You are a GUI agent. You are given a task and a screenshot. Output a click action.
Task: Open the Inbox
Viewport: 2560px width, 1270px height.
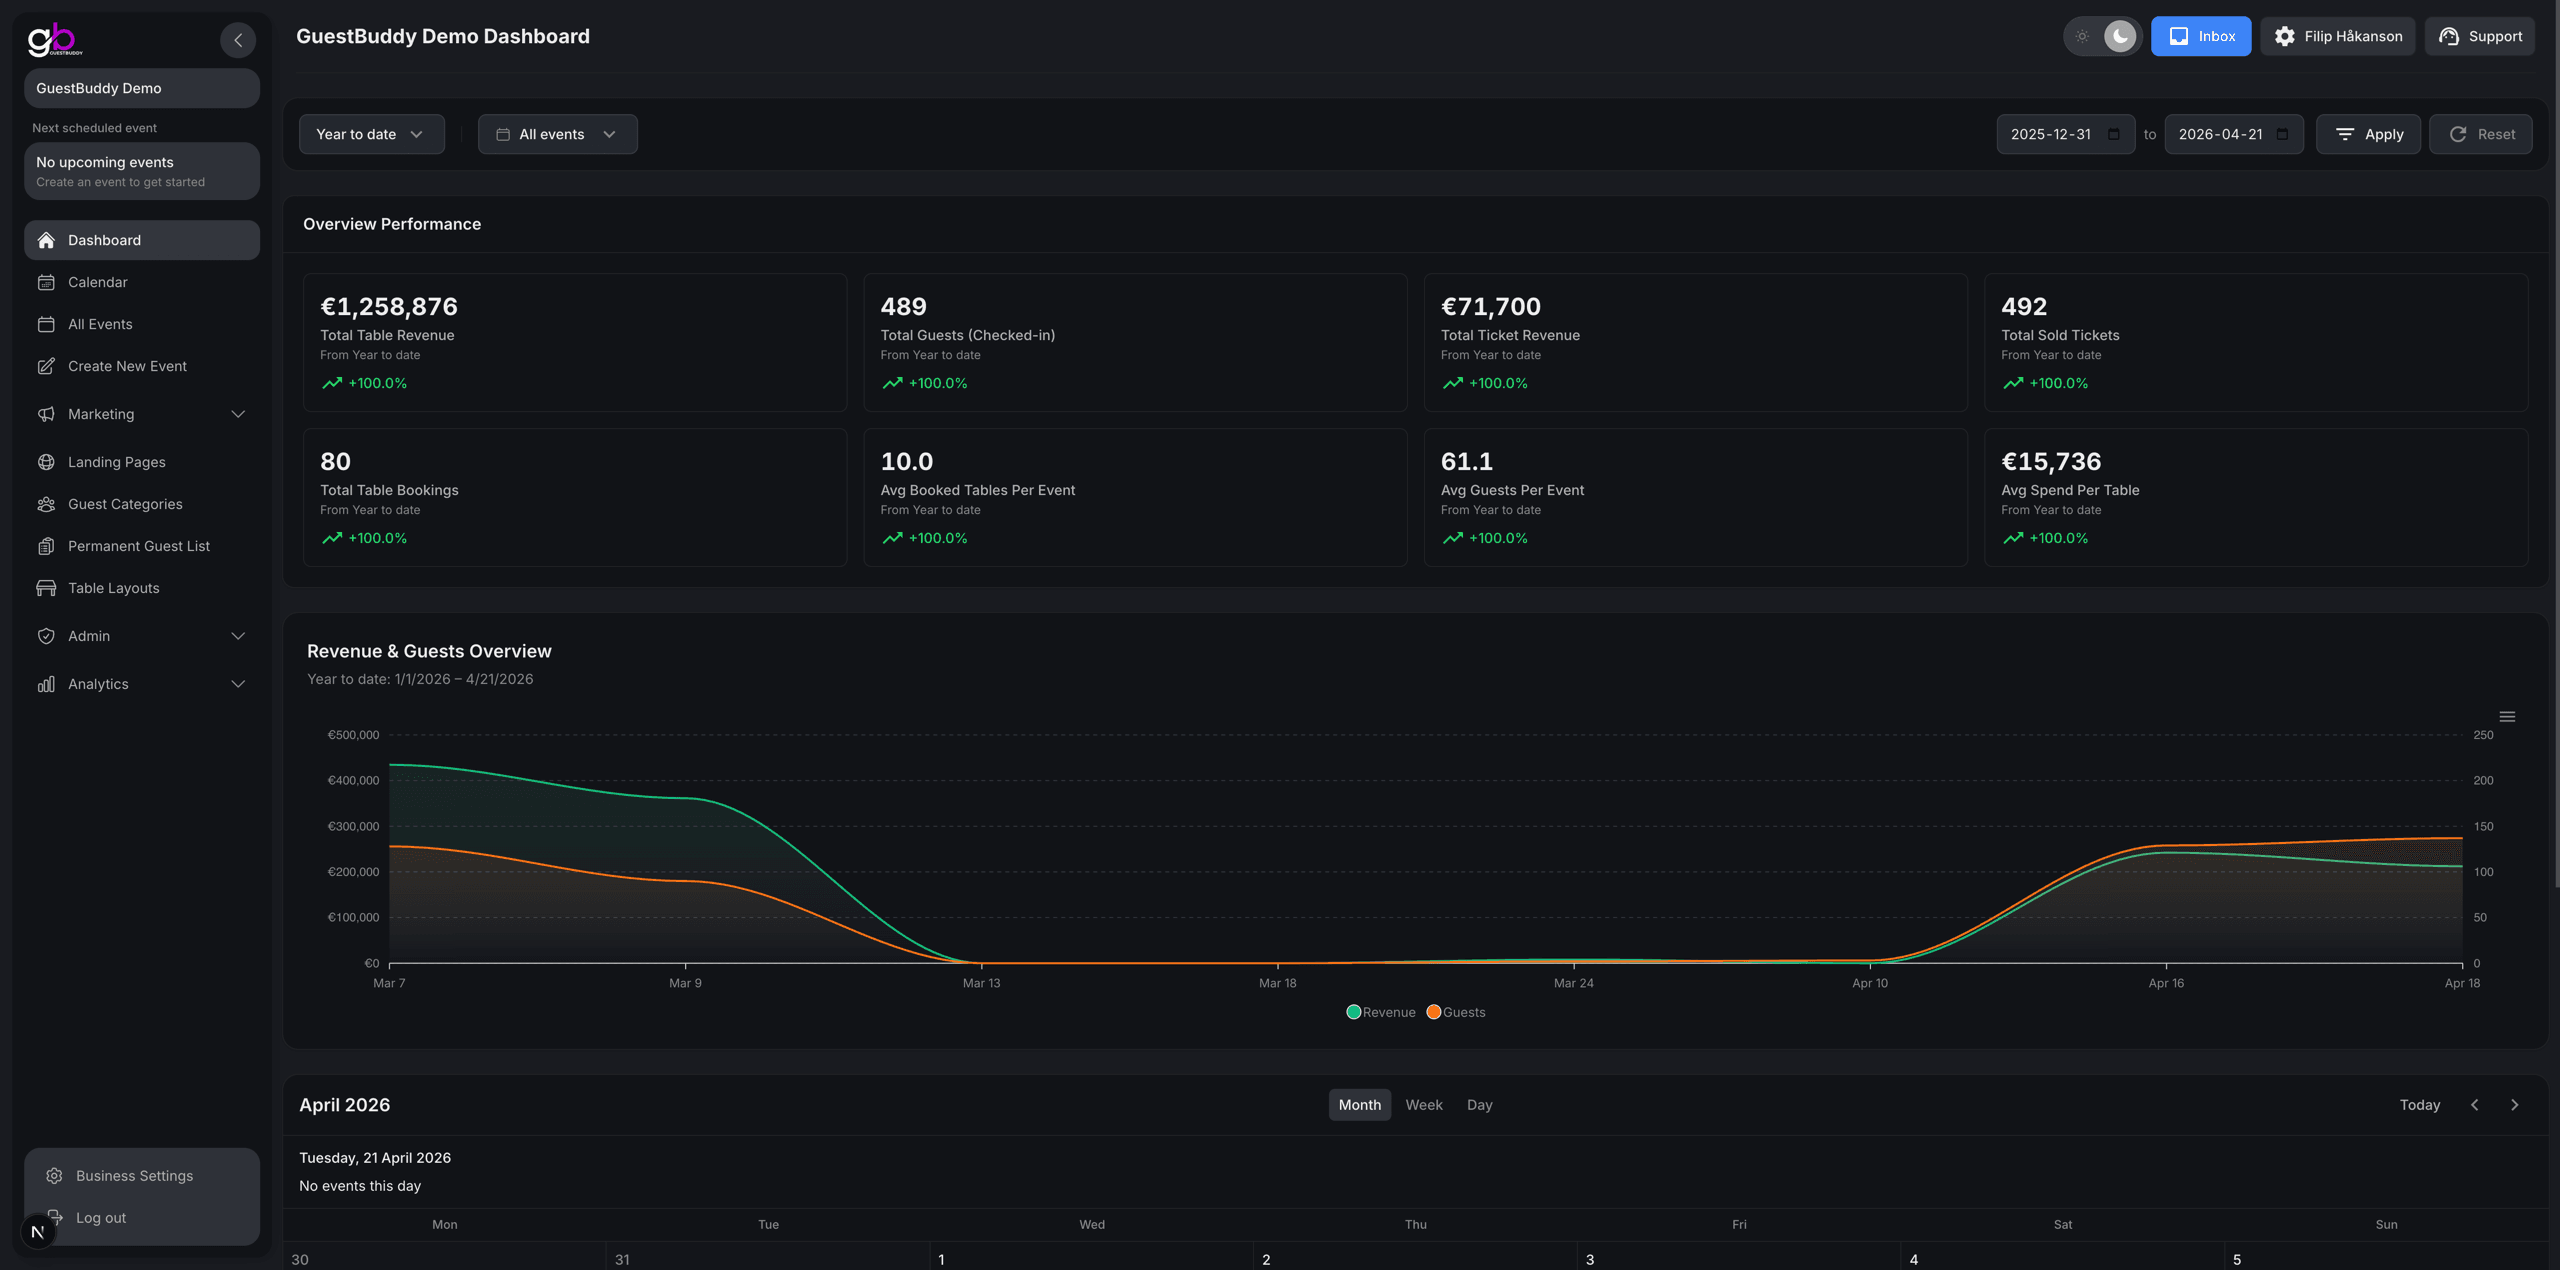pyautogui.click(x=2200, y=36)
